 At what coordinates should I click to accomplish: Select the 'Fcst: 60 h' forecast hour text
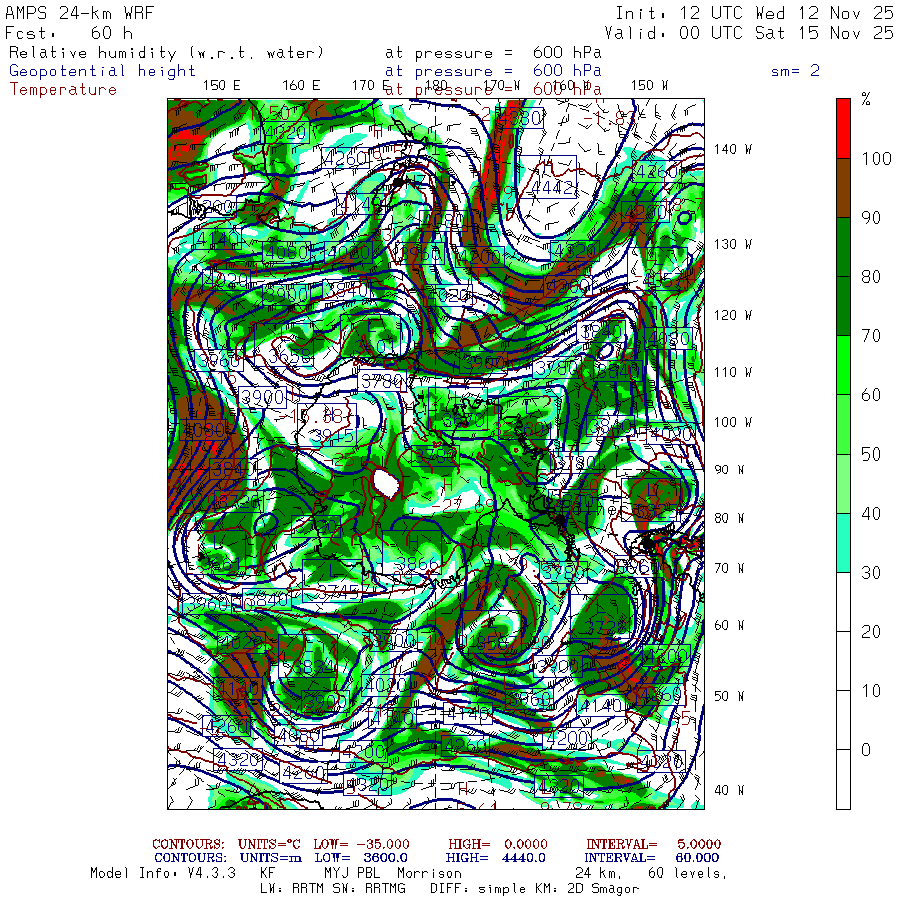click(x=69, y=33)
